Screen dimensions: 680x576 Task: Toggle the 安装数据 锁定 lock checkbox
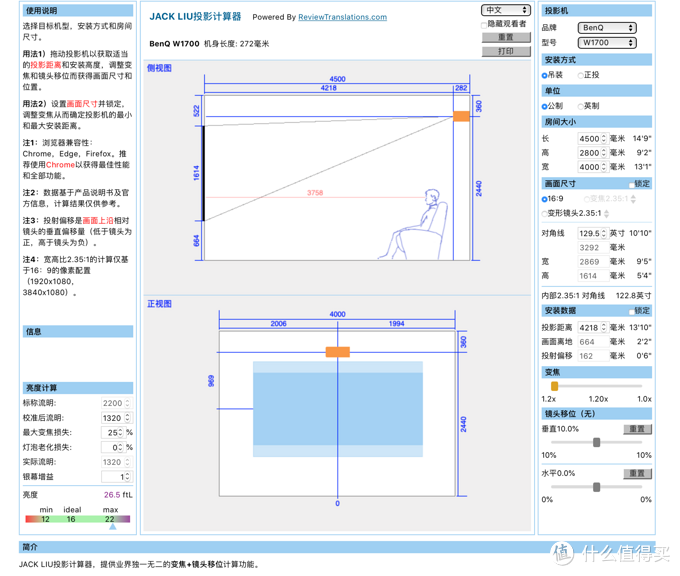coord(632,311)
